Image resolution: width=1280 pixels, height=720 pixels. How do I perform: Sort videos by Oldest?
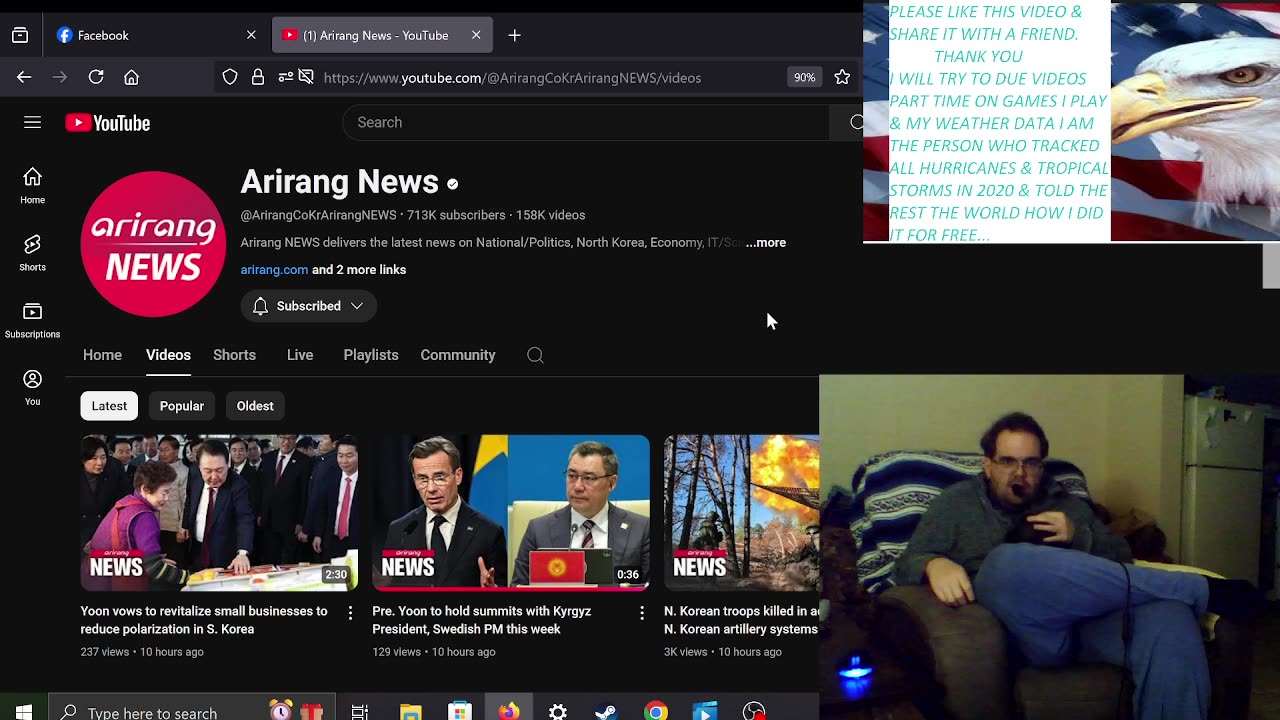tap(255, 406)
